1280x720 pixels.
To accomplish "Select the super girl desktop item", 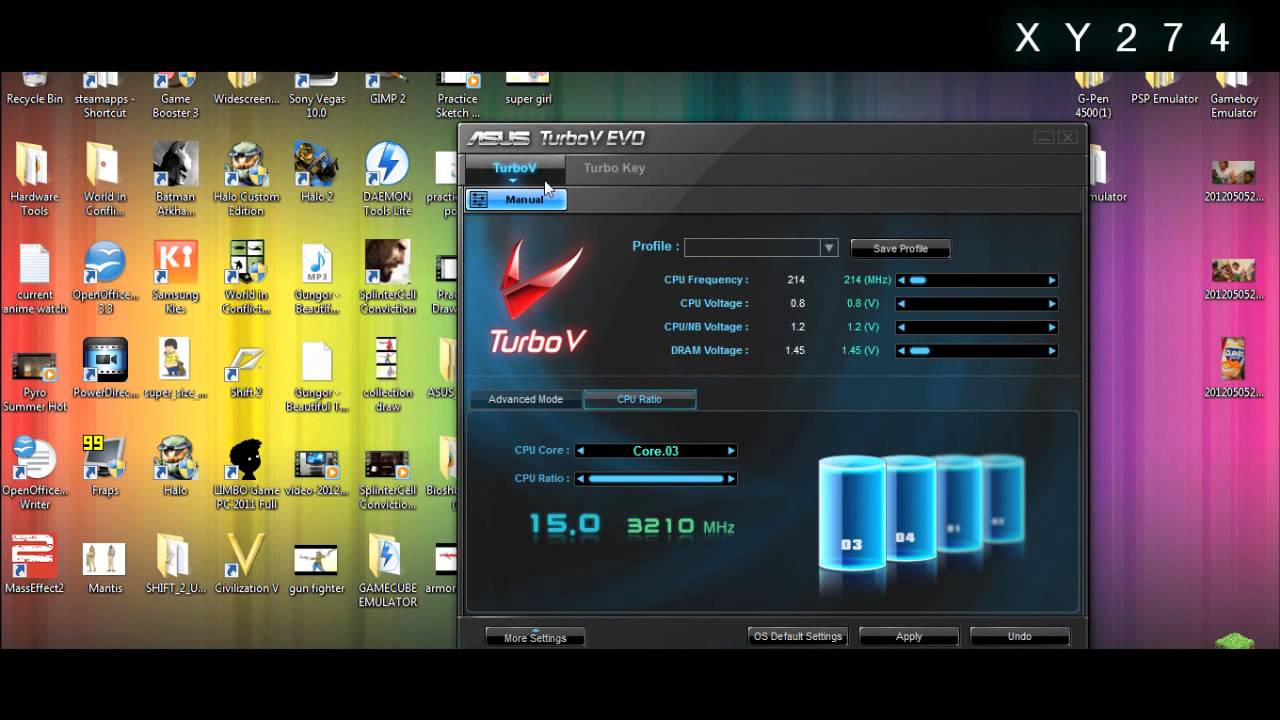I will pos(528,89).
